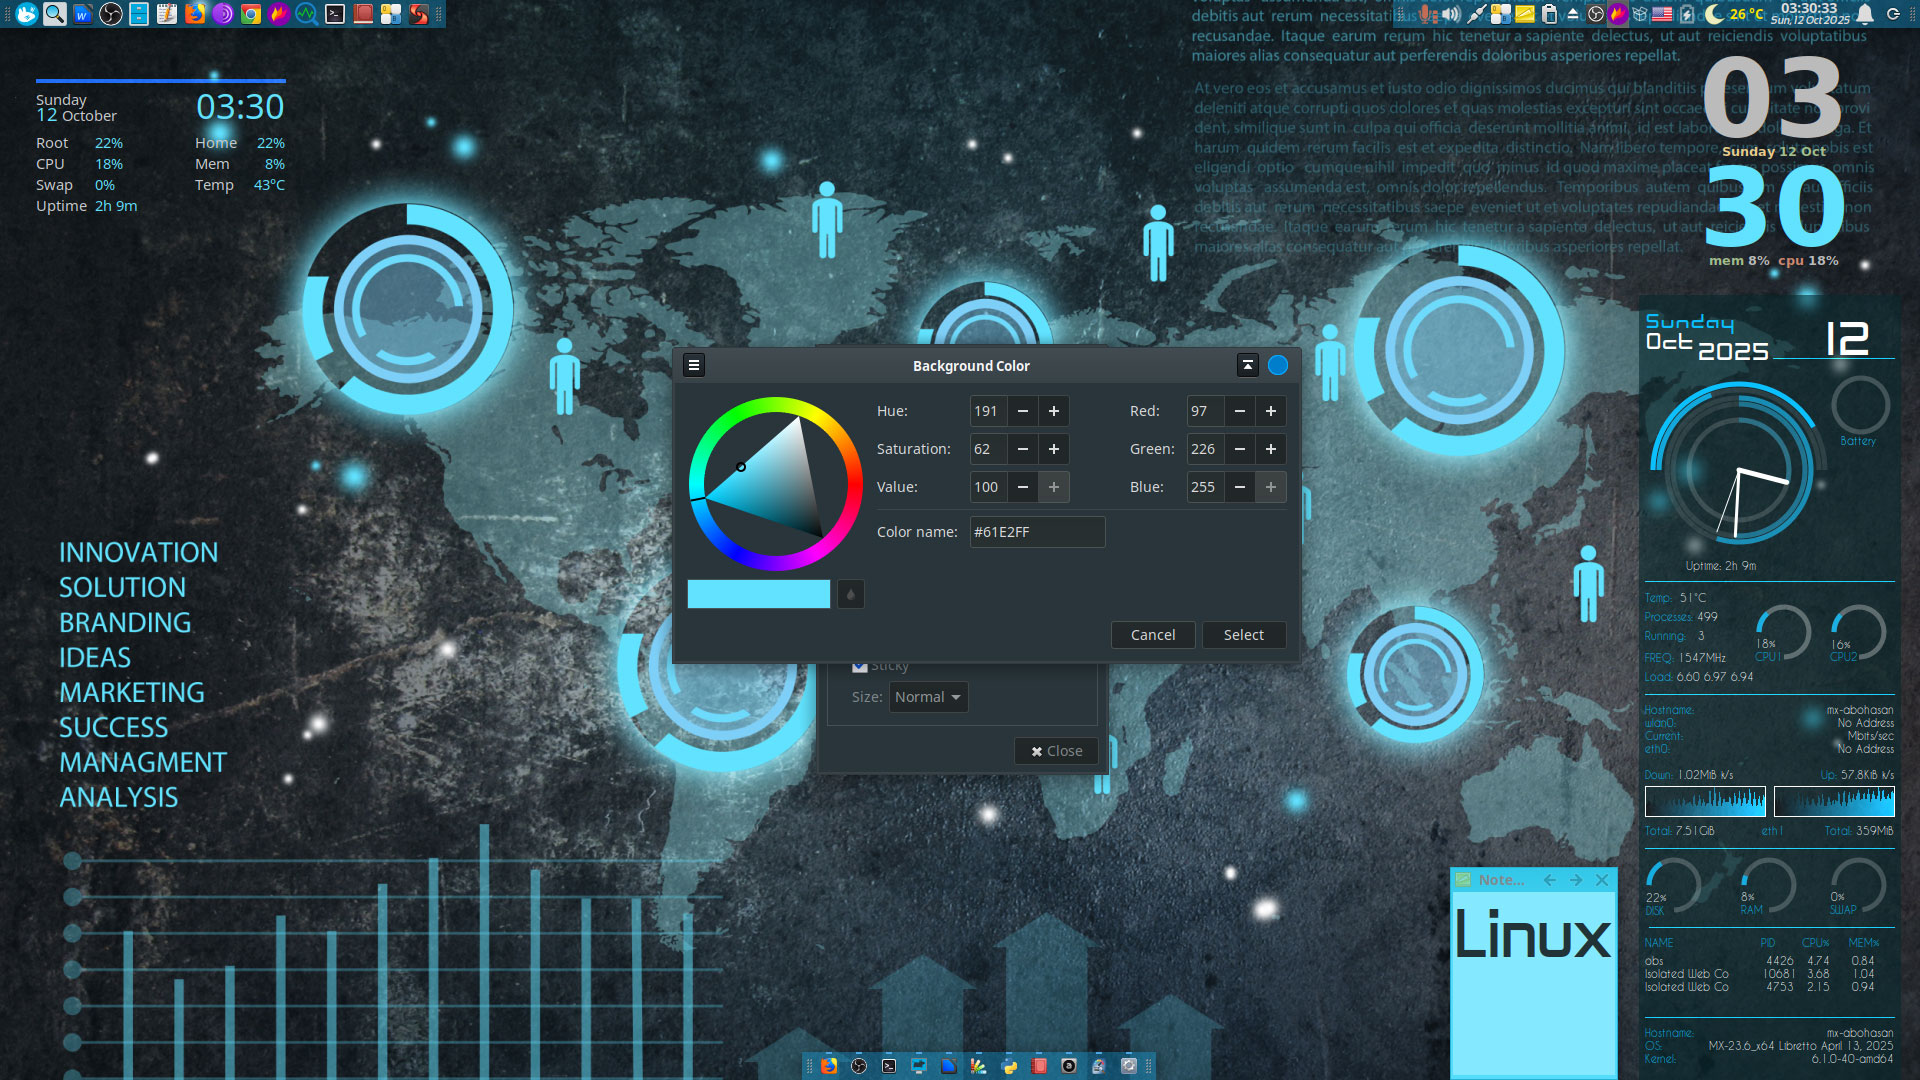Toggle the Sticky checkbox

859,666
